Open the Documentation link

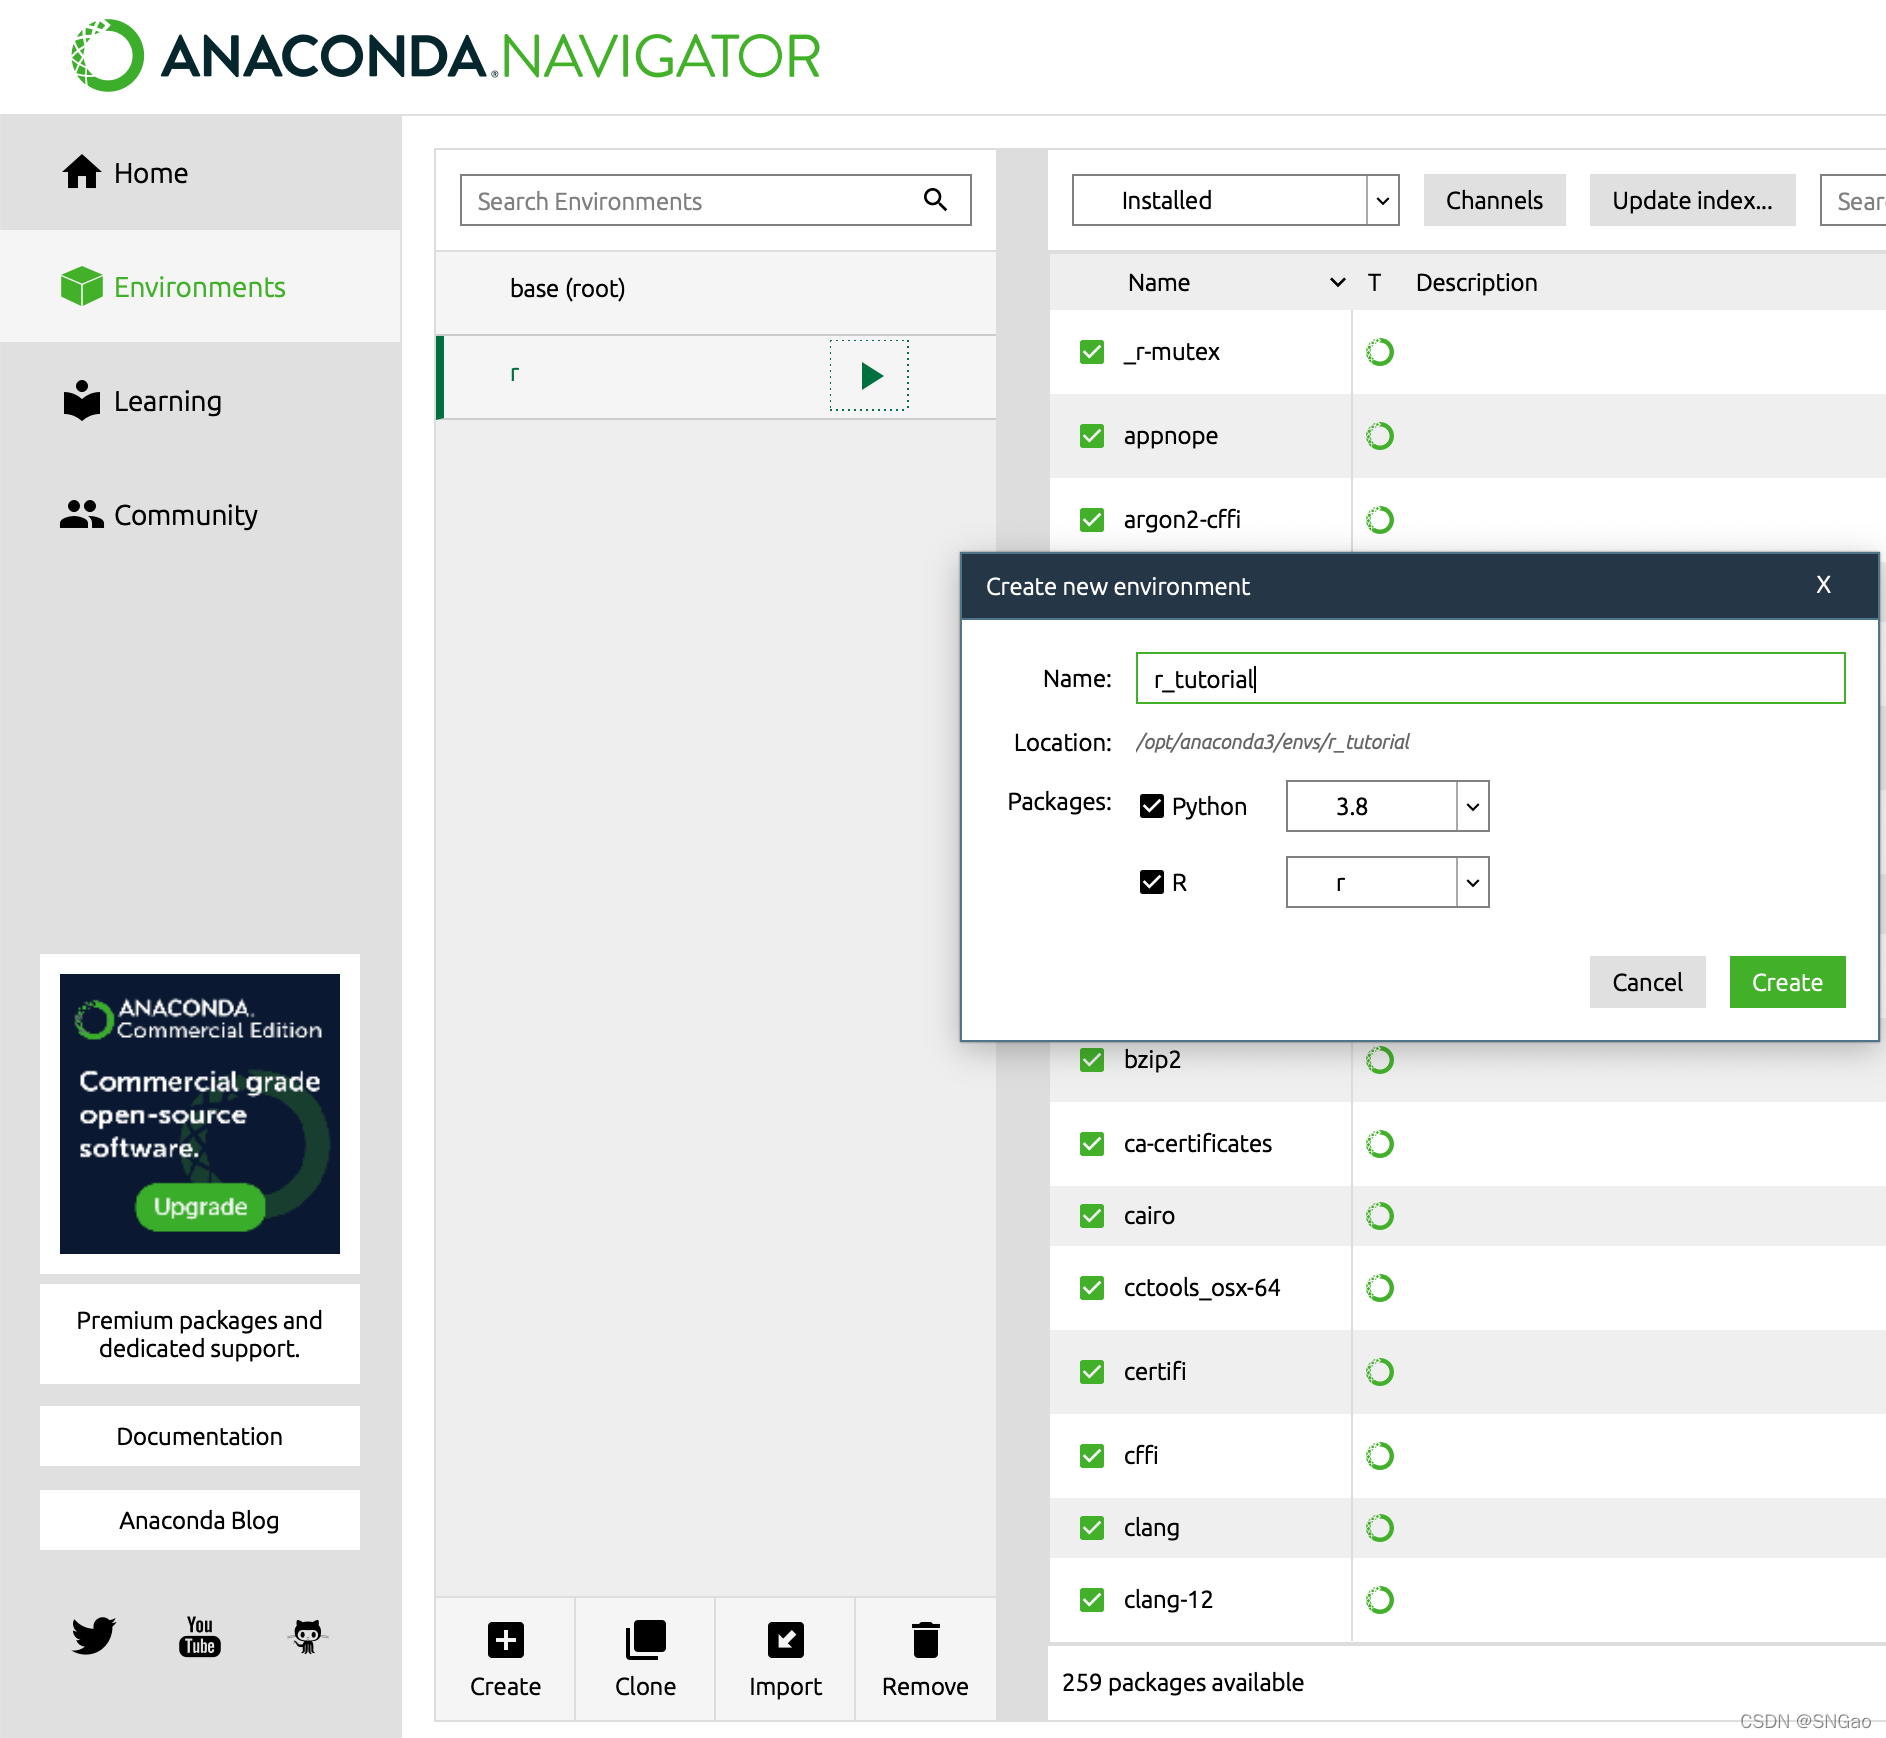(200, 1436)
